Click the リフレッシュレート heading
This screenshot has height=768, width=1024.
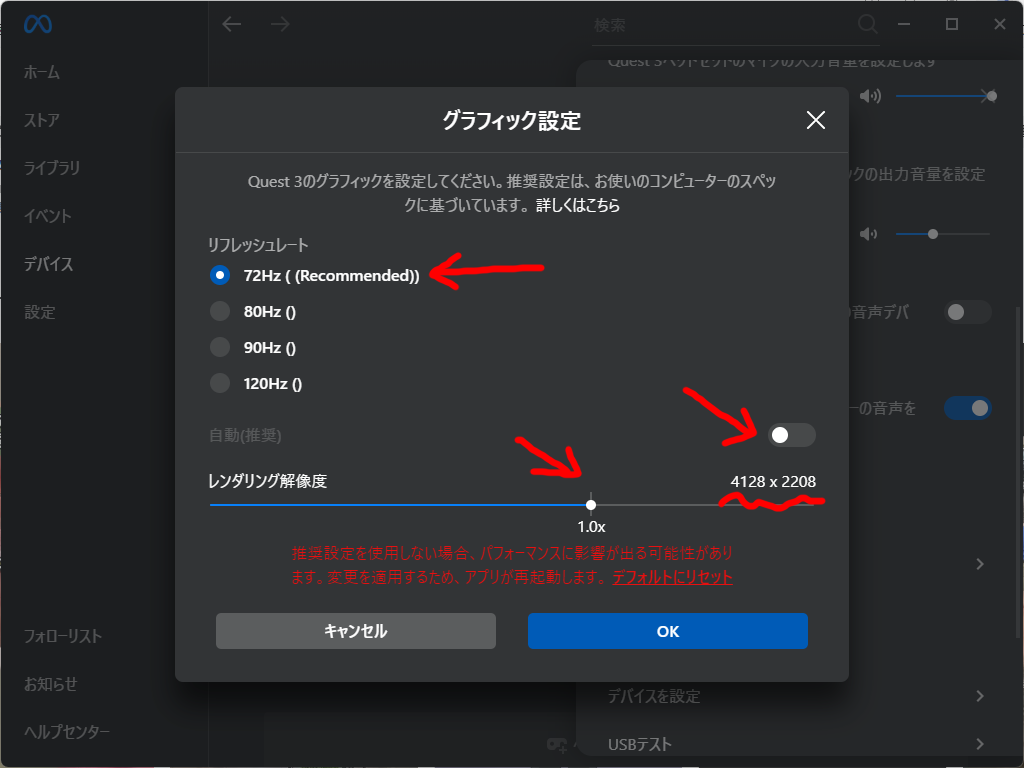[x=258, y=245]
